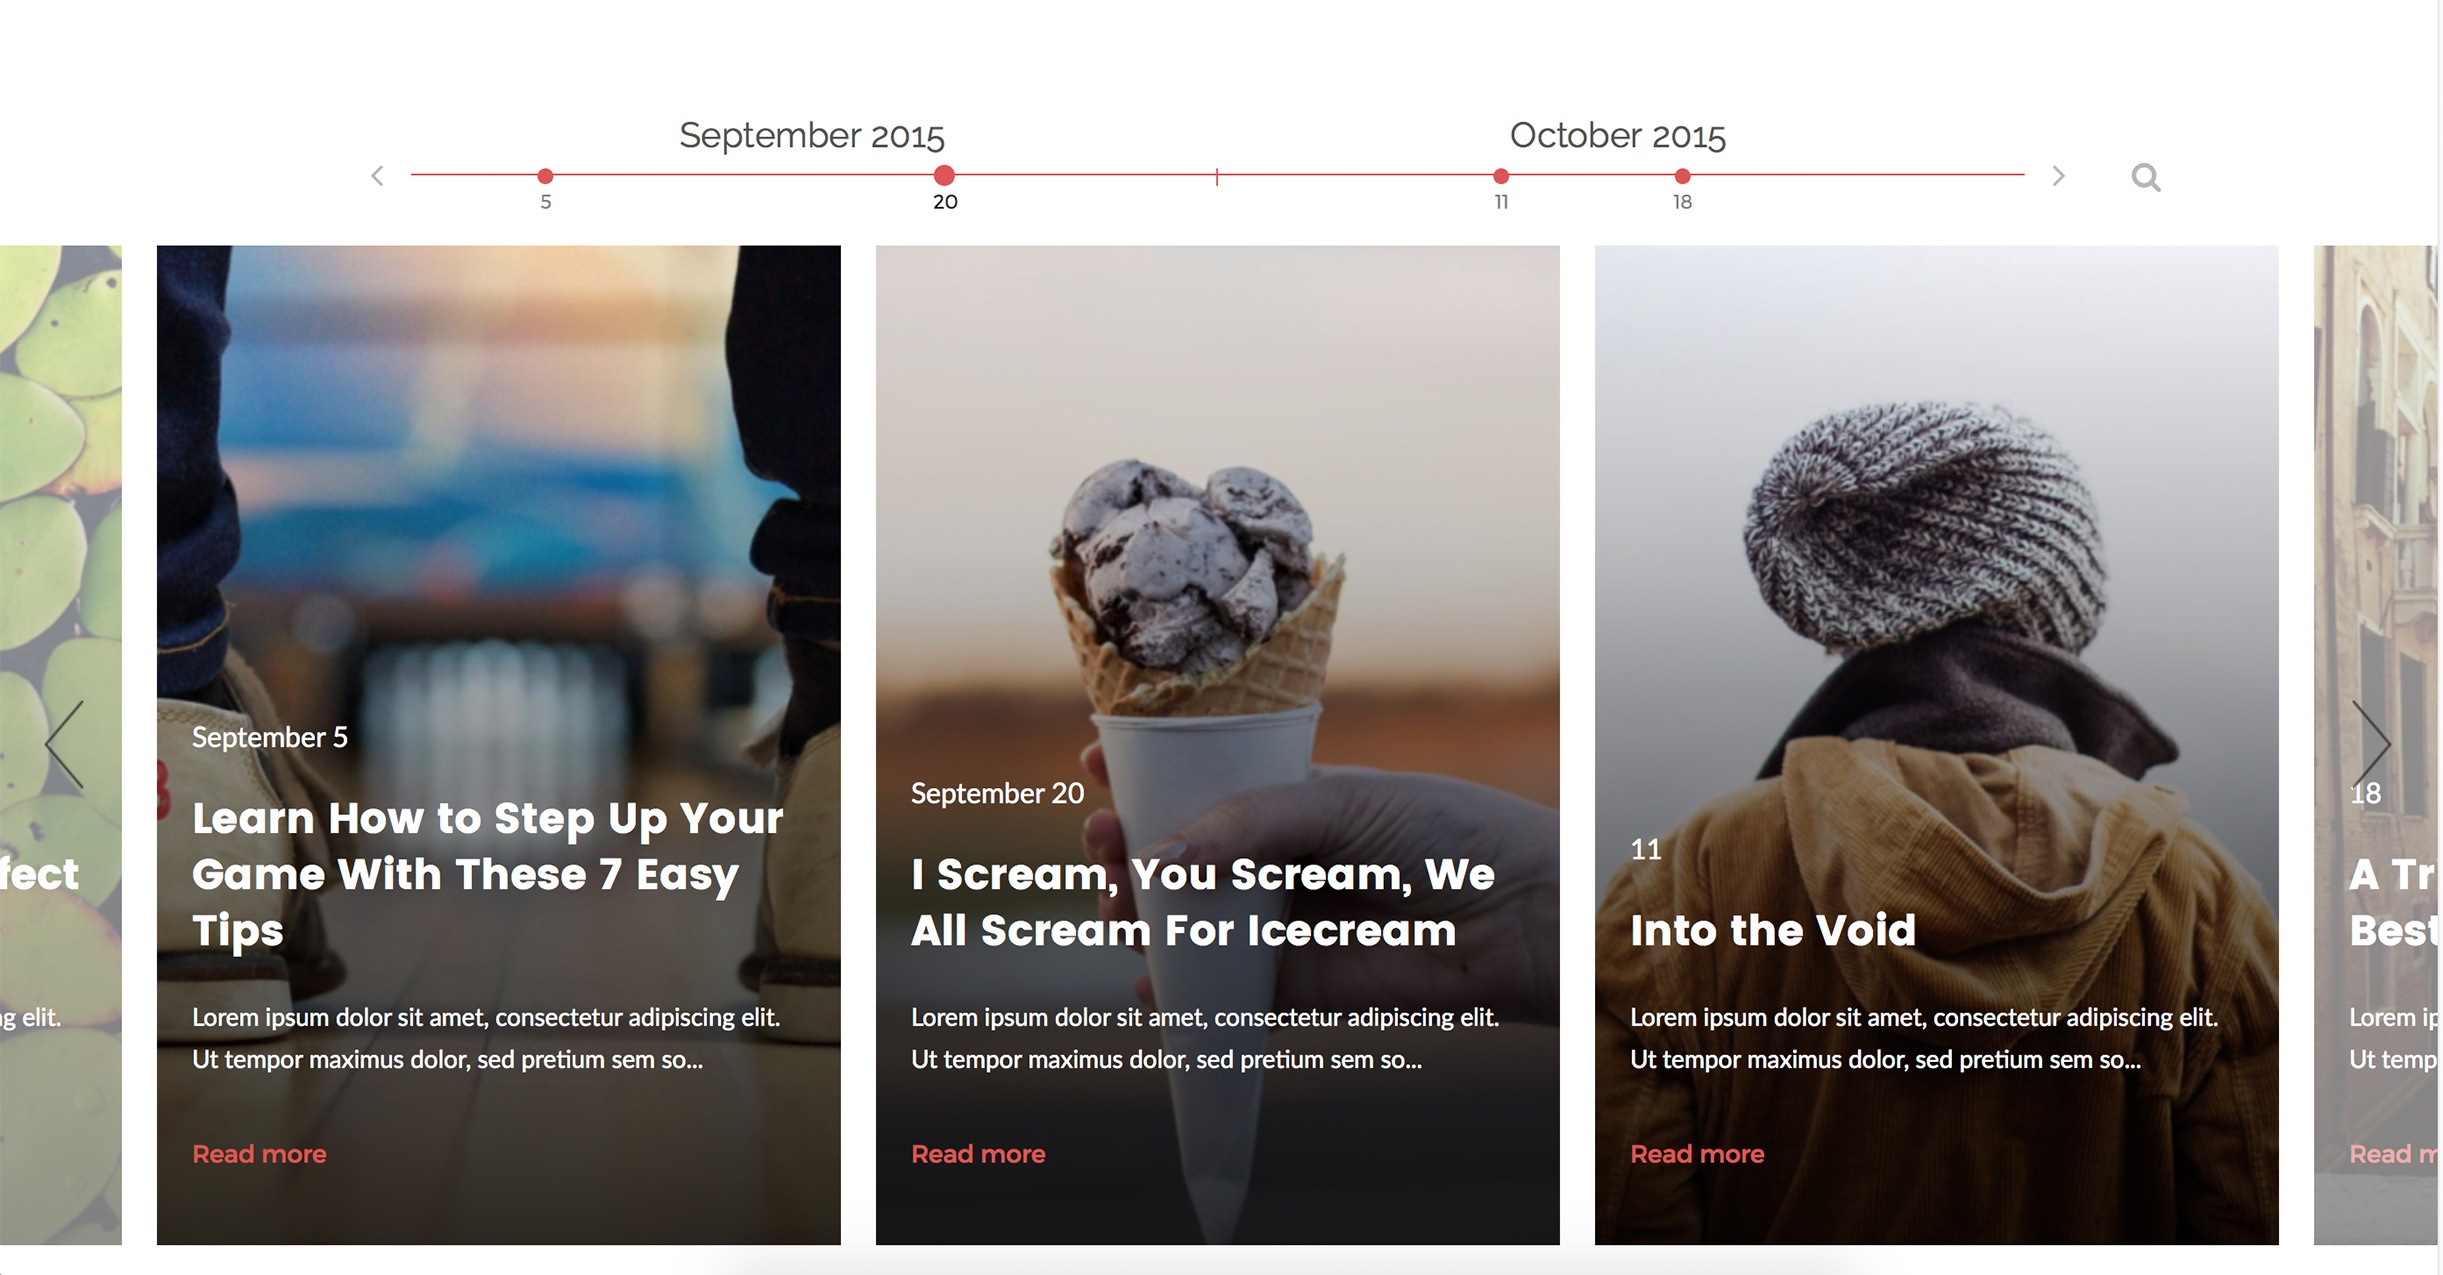Click the timeline right chevron arrow
This screenshot has height=1275, width=2443.
(x=2058, y=176)
